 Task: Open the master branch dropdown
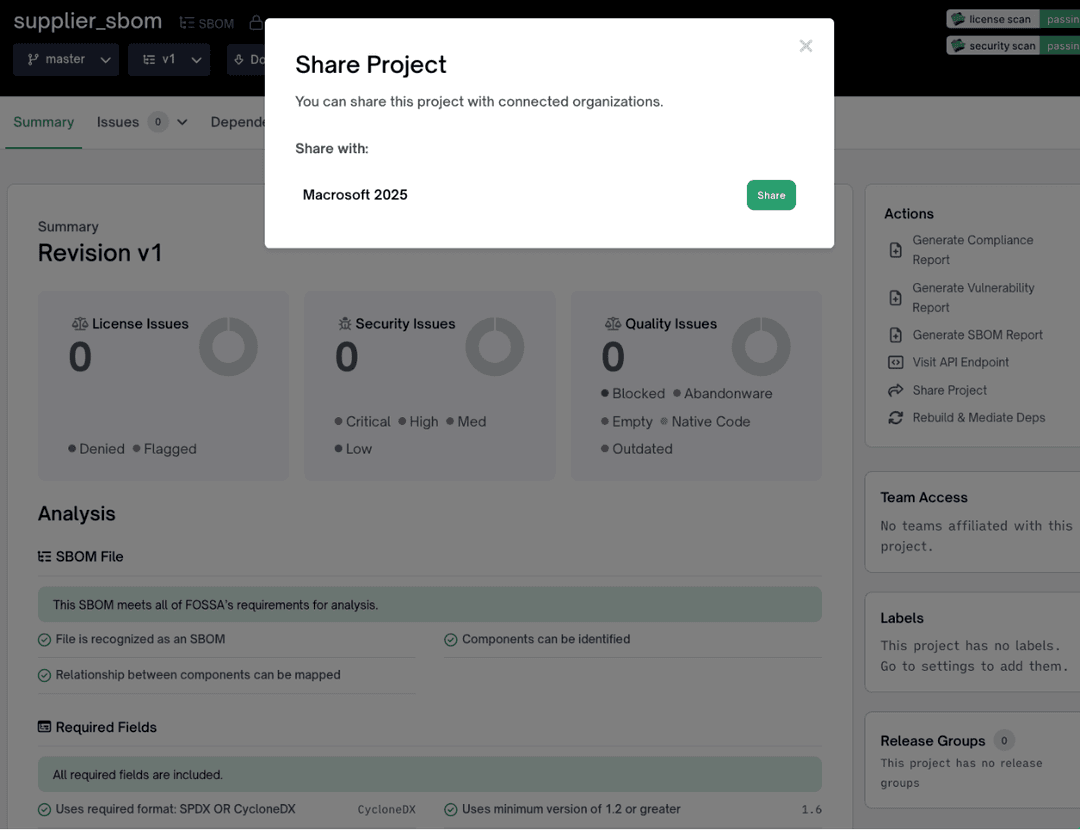coord(66,60)
